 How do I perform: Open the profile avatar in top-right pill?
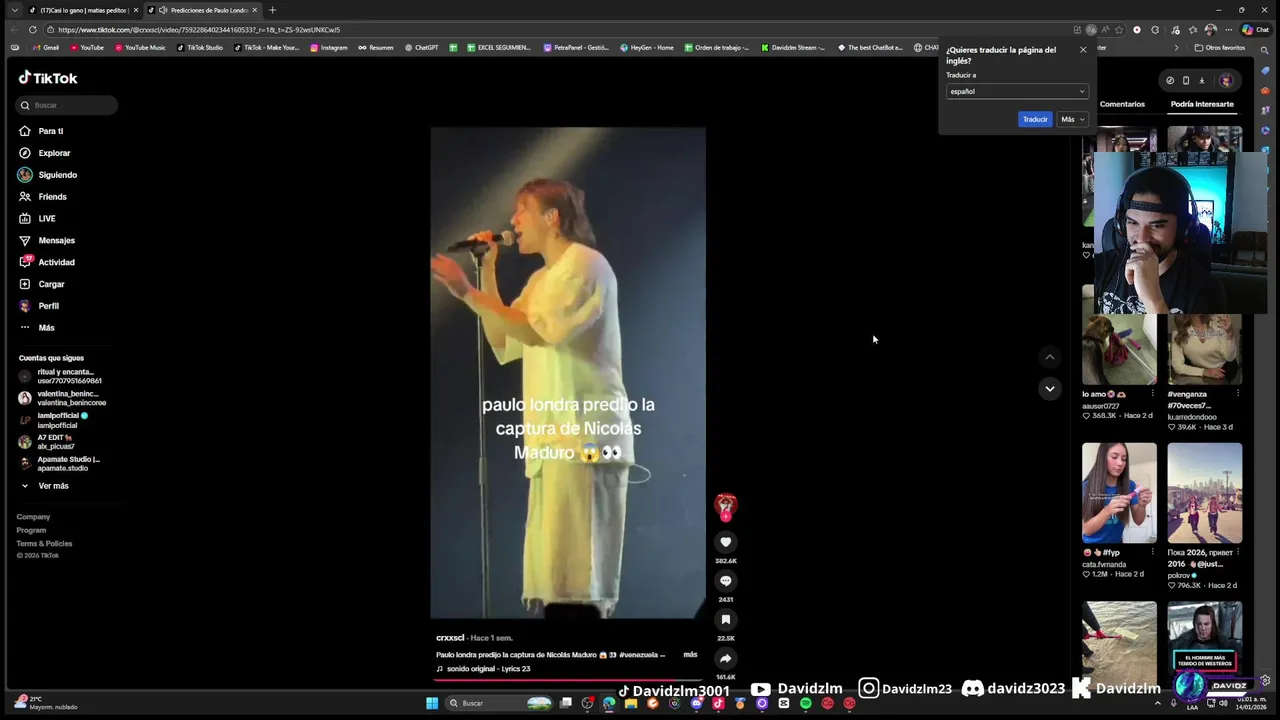[1226, 81]
